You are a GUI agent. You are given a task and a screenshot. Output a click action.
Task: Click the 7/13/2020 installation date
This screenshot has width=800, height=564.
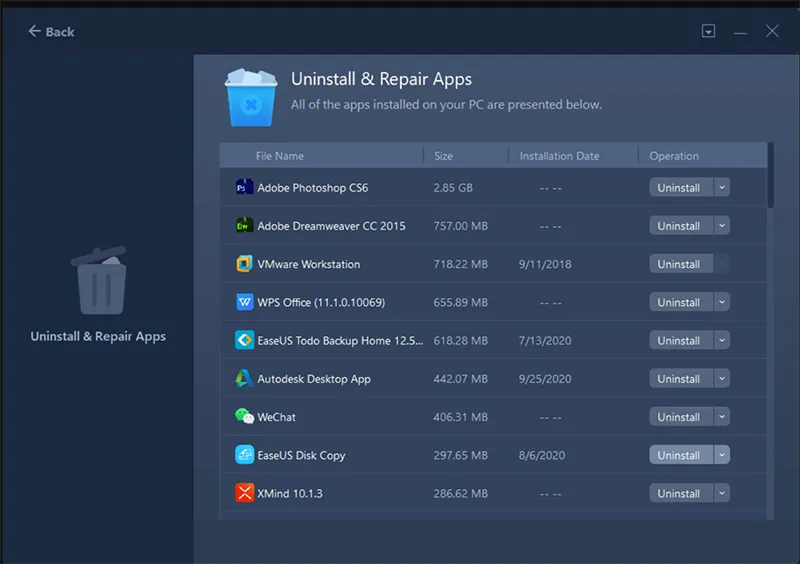click(545, 340)
